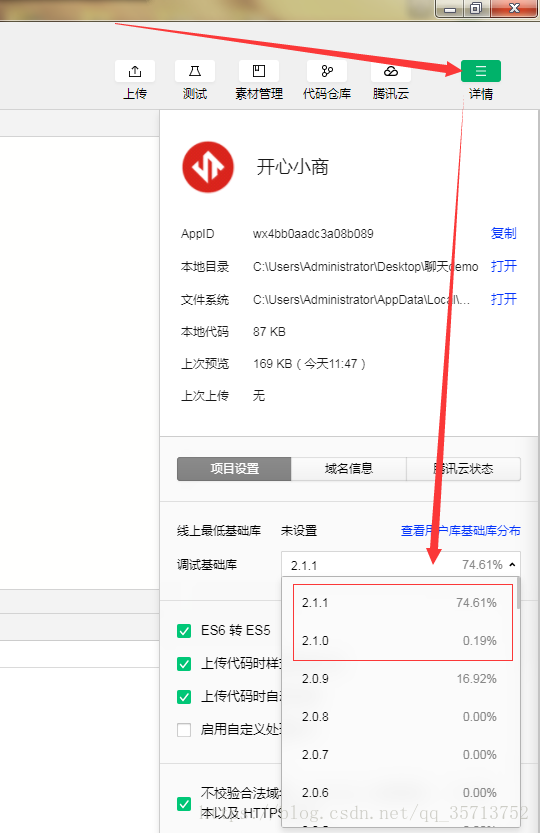Collapse the 调试基础库 version dropdown
The height and width of the screenshot is (833, 540).
[x=401, y=565]
